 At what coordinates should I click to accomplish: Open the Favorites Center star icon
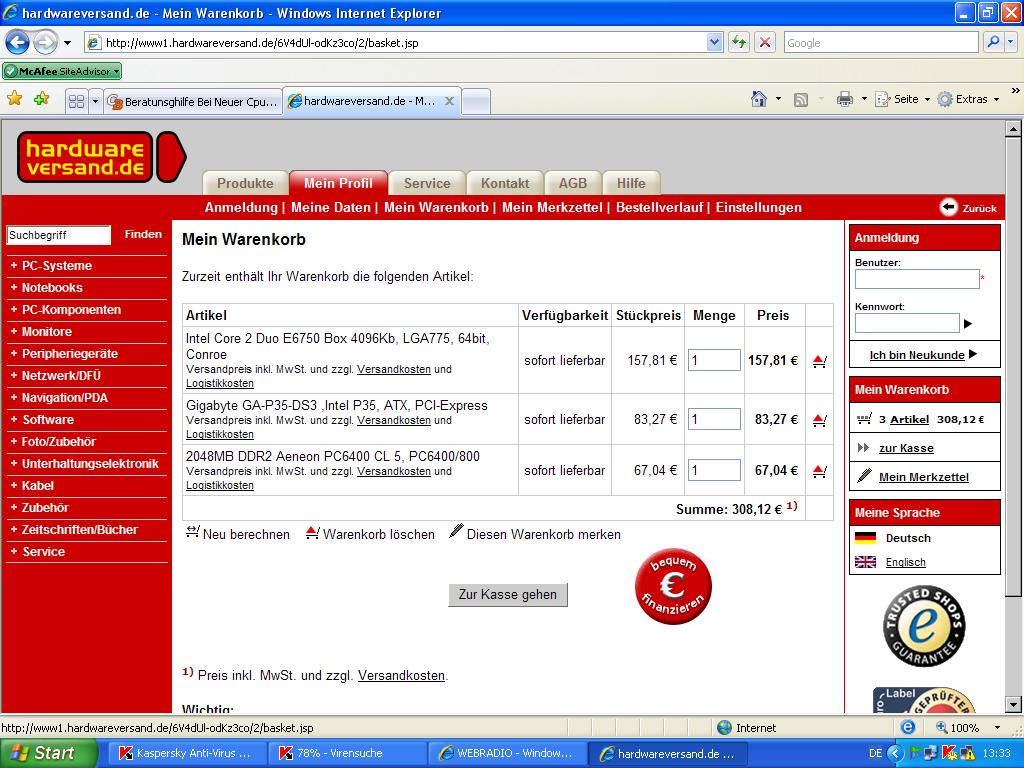[14, 99]
